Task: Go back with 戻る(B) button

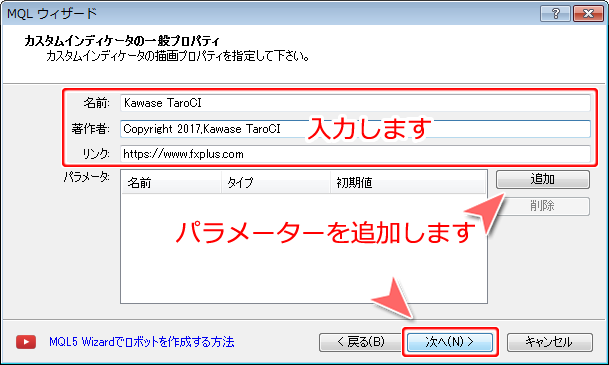Action: coord(360,342)
